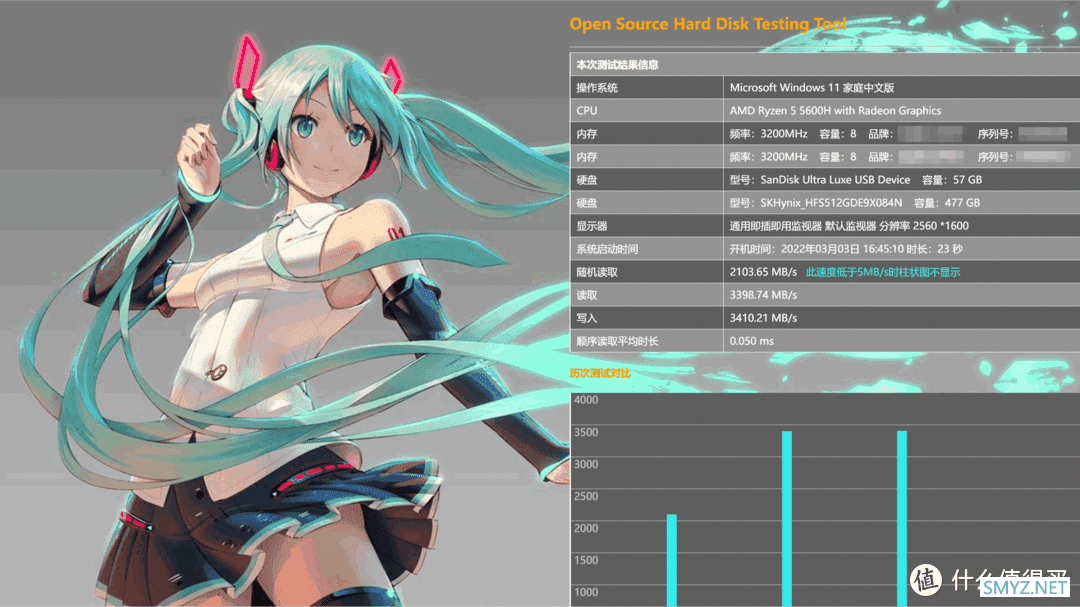Select the "Microsoft Windows 11 家庭中文版" value
This screenshot has width=1080, height=607.
[812, 88]
